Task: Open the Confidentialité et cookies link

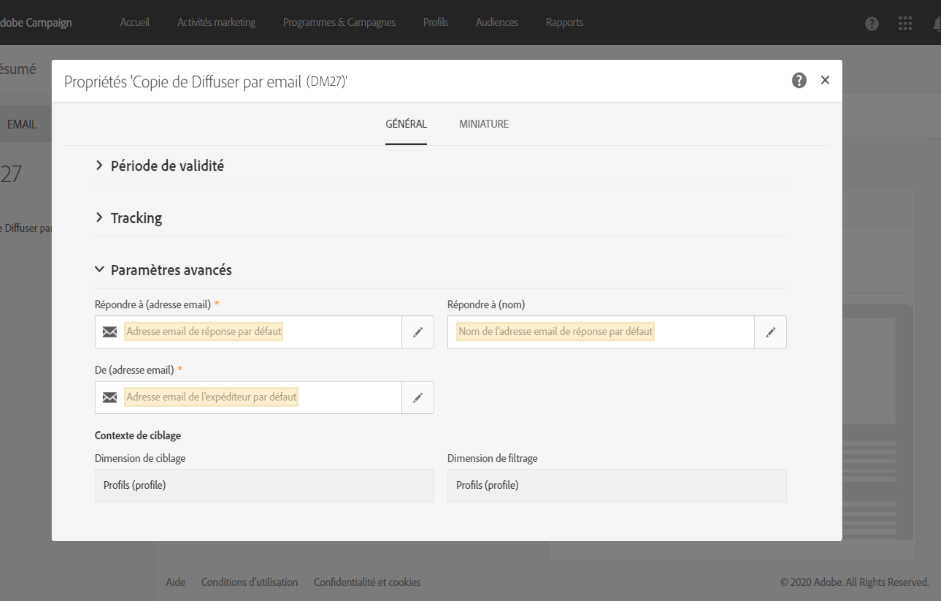Action: pos(367,582)
